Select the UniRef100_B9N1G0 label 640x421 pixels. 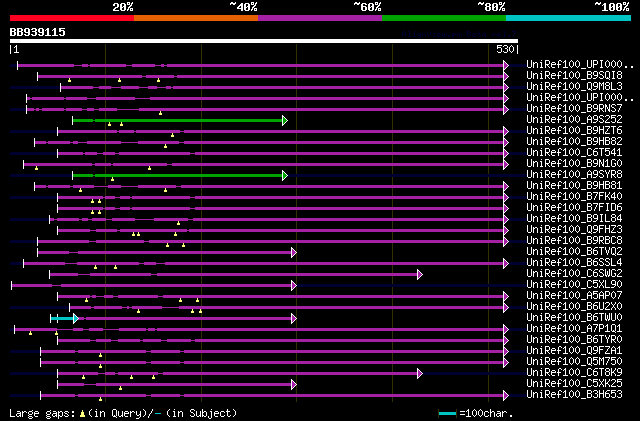[x=574, y=164]
